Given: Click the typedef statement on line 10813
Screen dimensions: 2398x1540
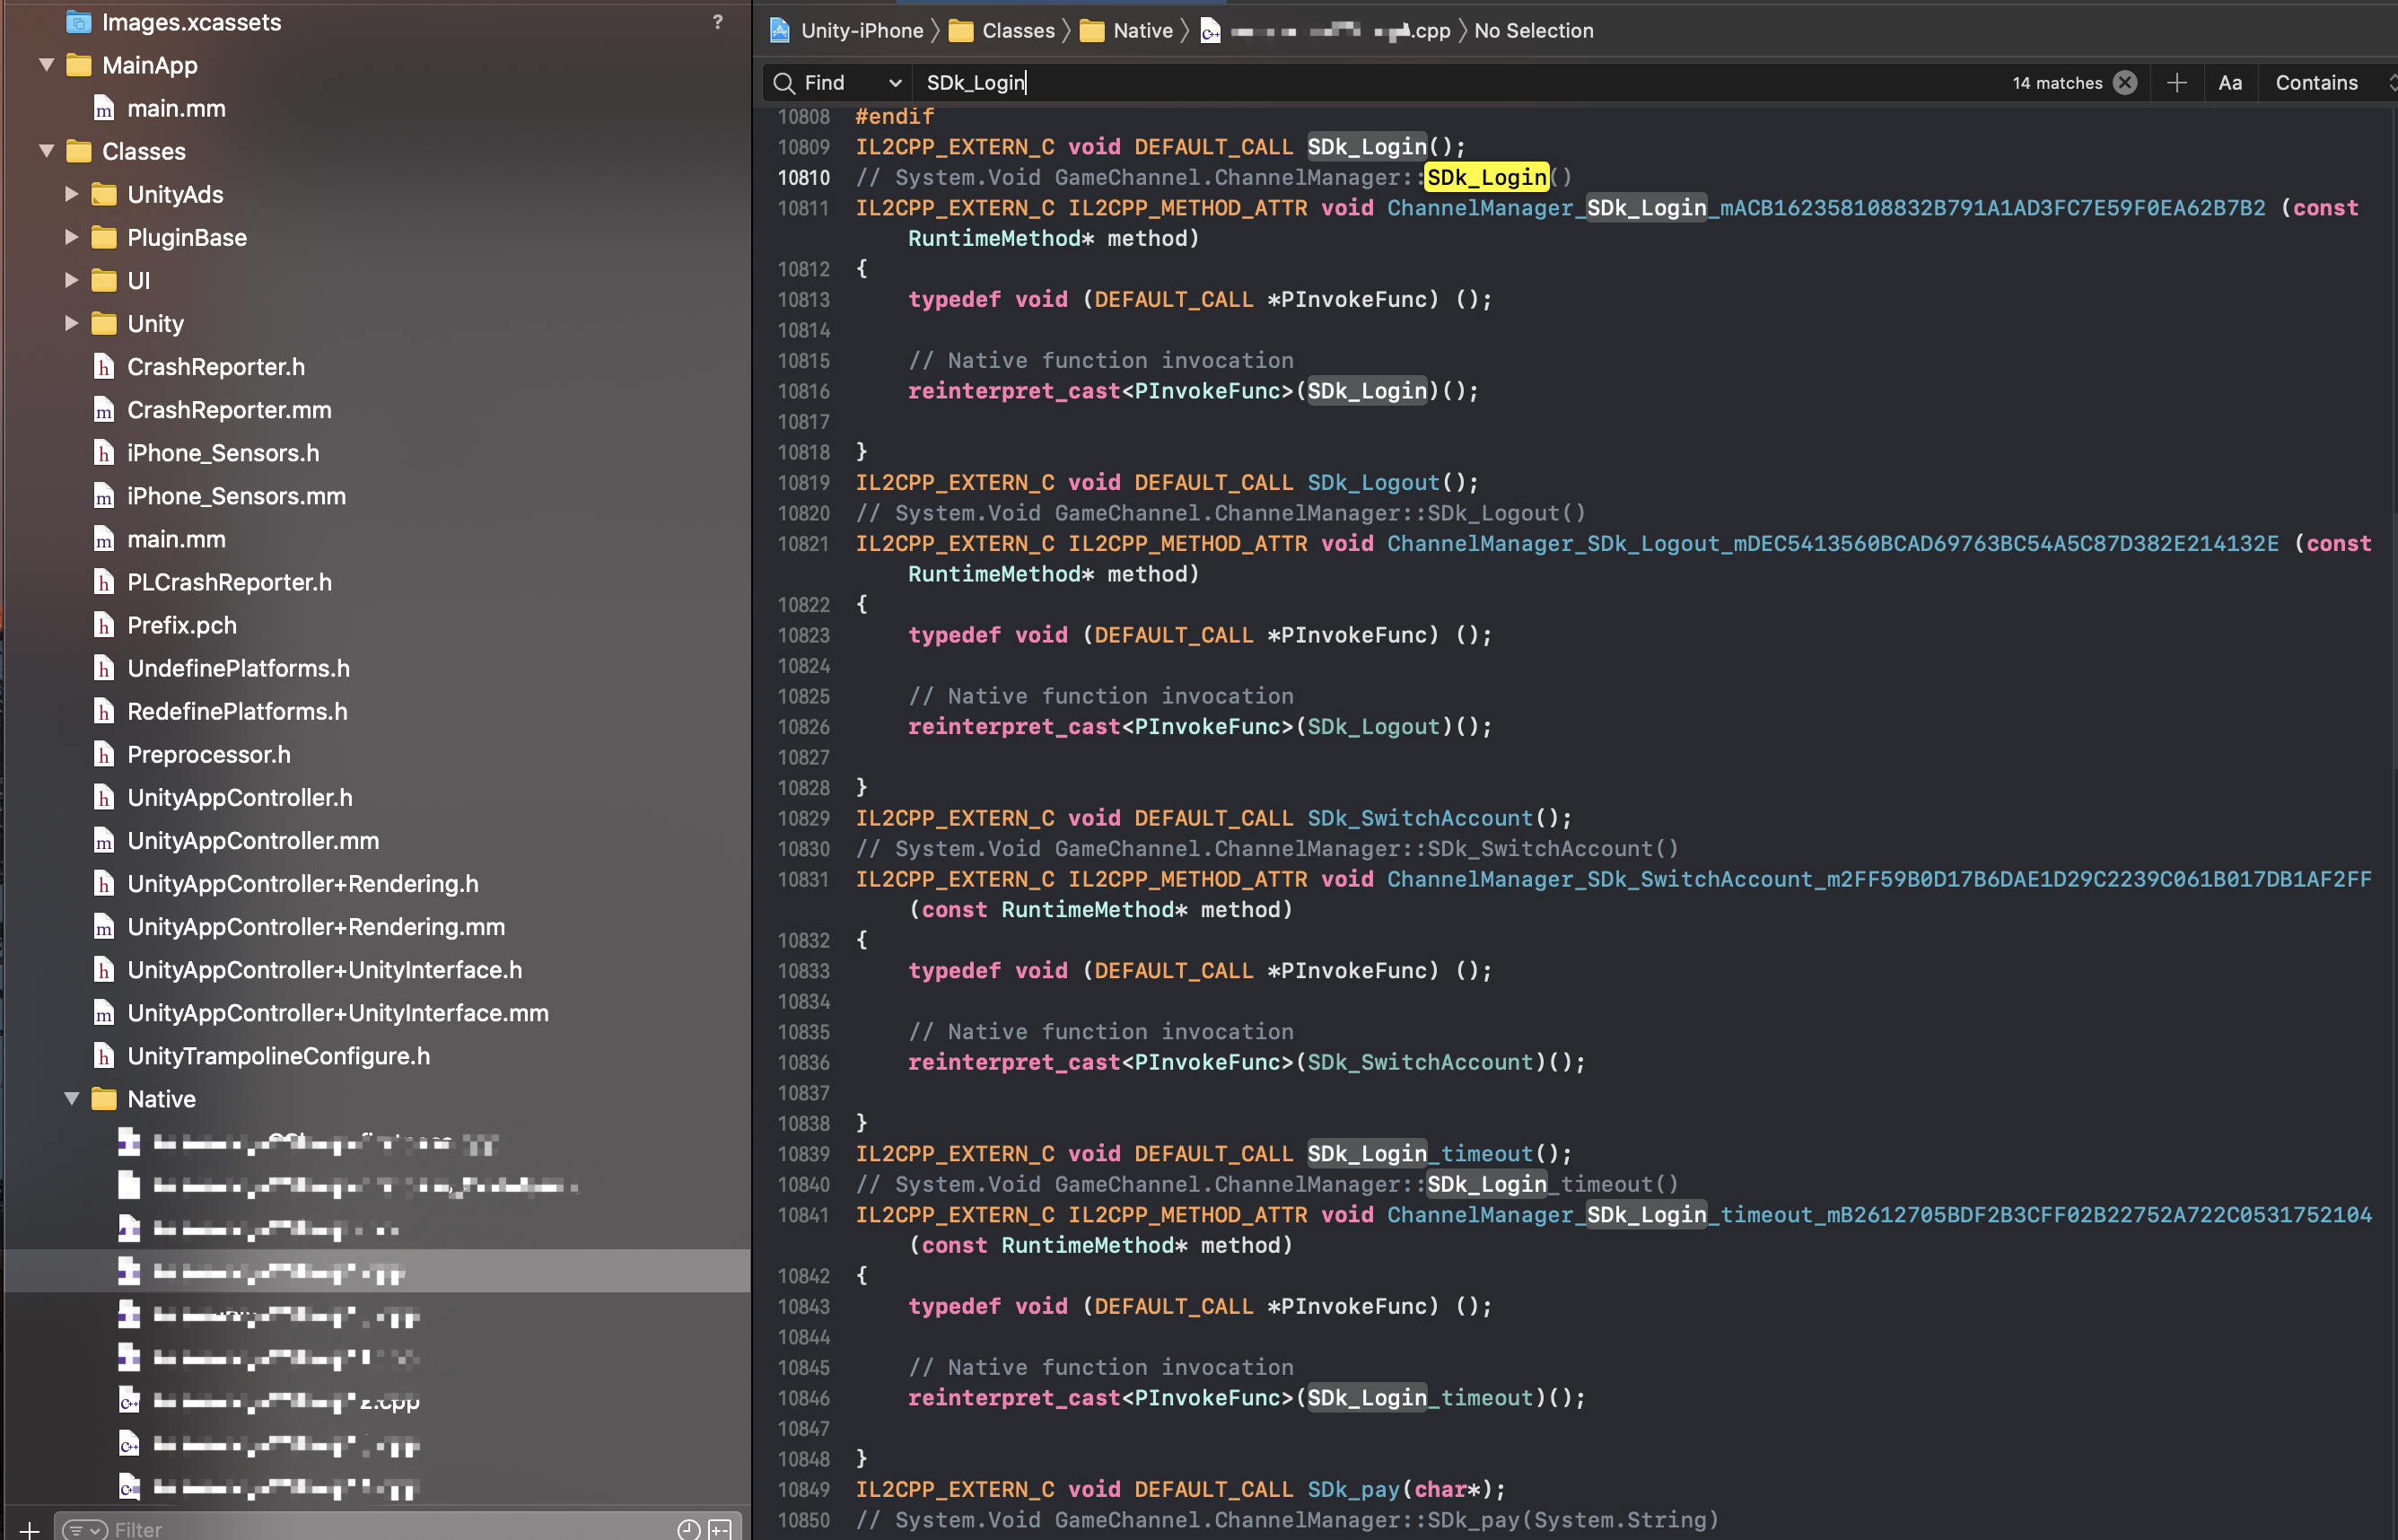Looking at the screenshot, I should 1200,299.
